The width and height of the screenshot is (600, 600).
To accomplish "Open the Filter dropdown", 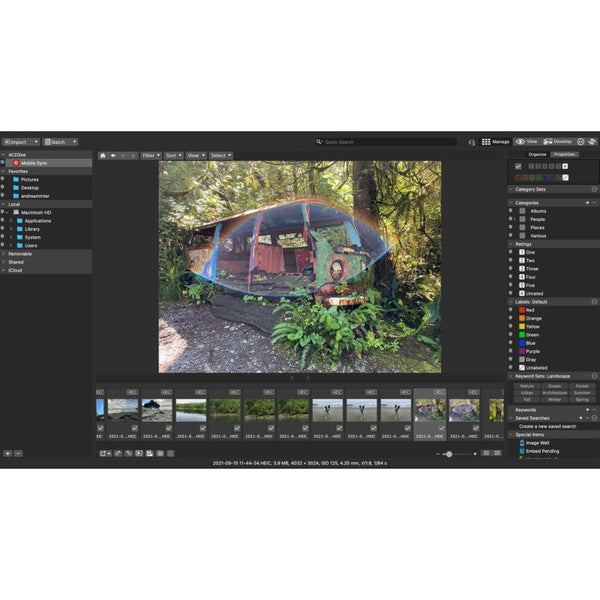I will click(x=151, y=155).
